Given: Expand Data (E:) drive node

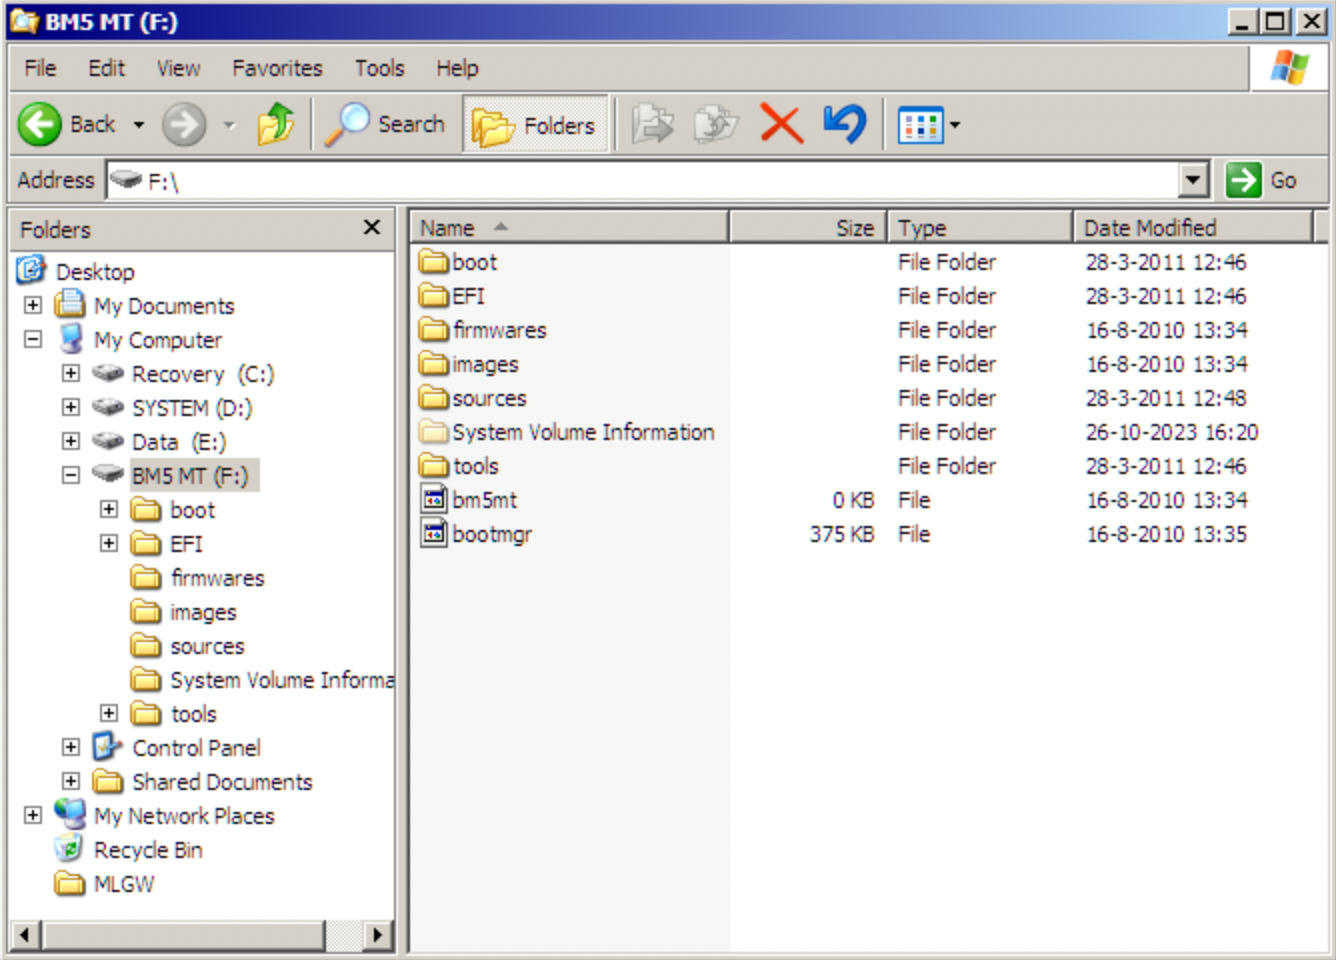Looking at the screenshot, I should [71, 441].
